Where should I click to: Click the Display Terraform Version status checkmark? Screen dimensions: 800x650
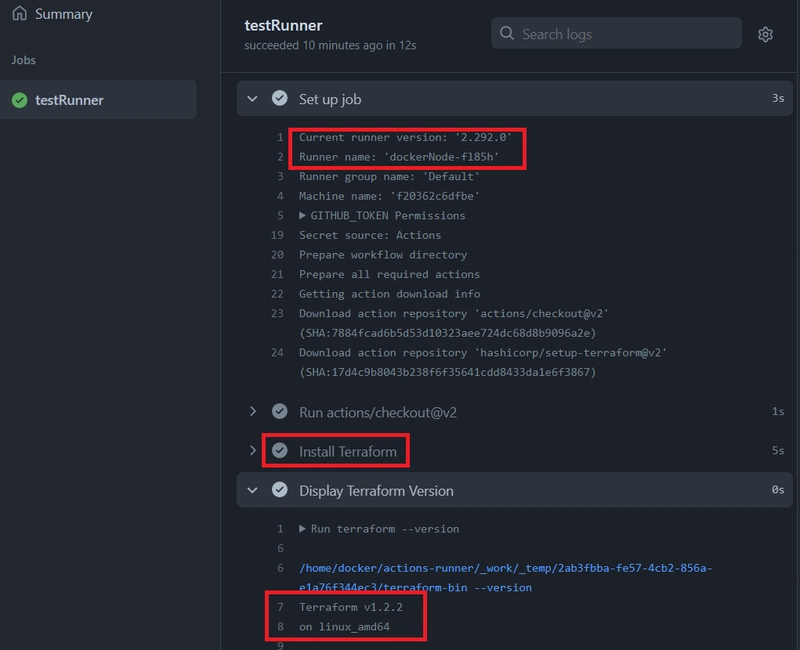[280, 491]
